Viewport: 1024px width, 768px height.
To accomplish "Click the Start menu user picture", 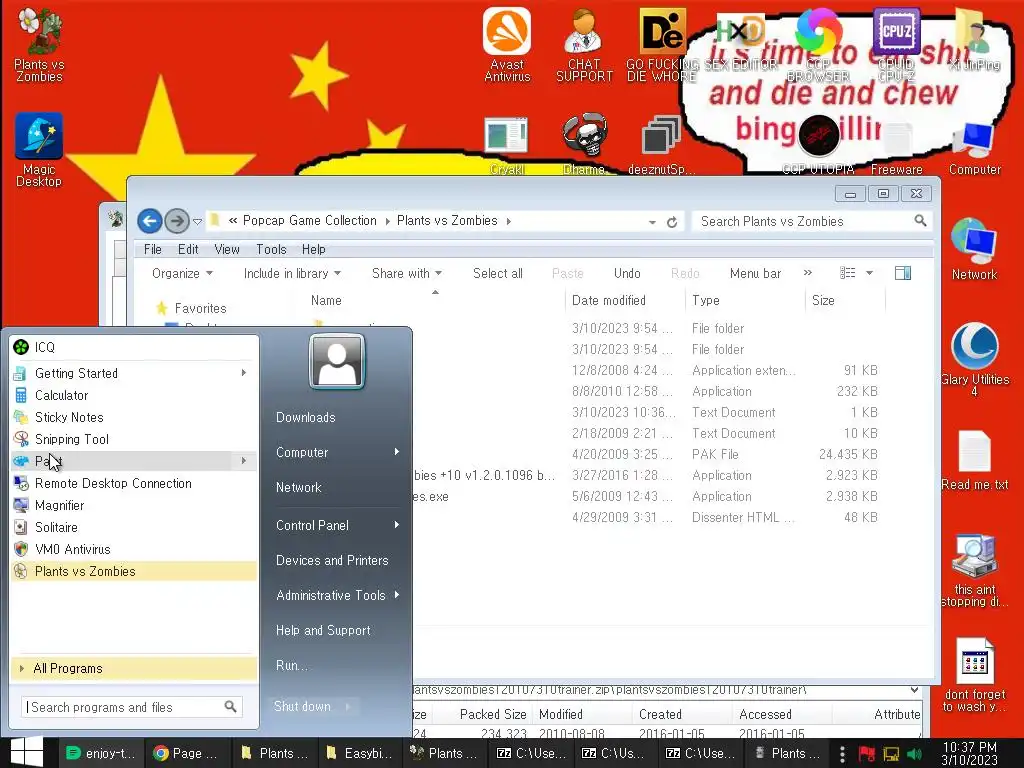I will tap(337, 361).
